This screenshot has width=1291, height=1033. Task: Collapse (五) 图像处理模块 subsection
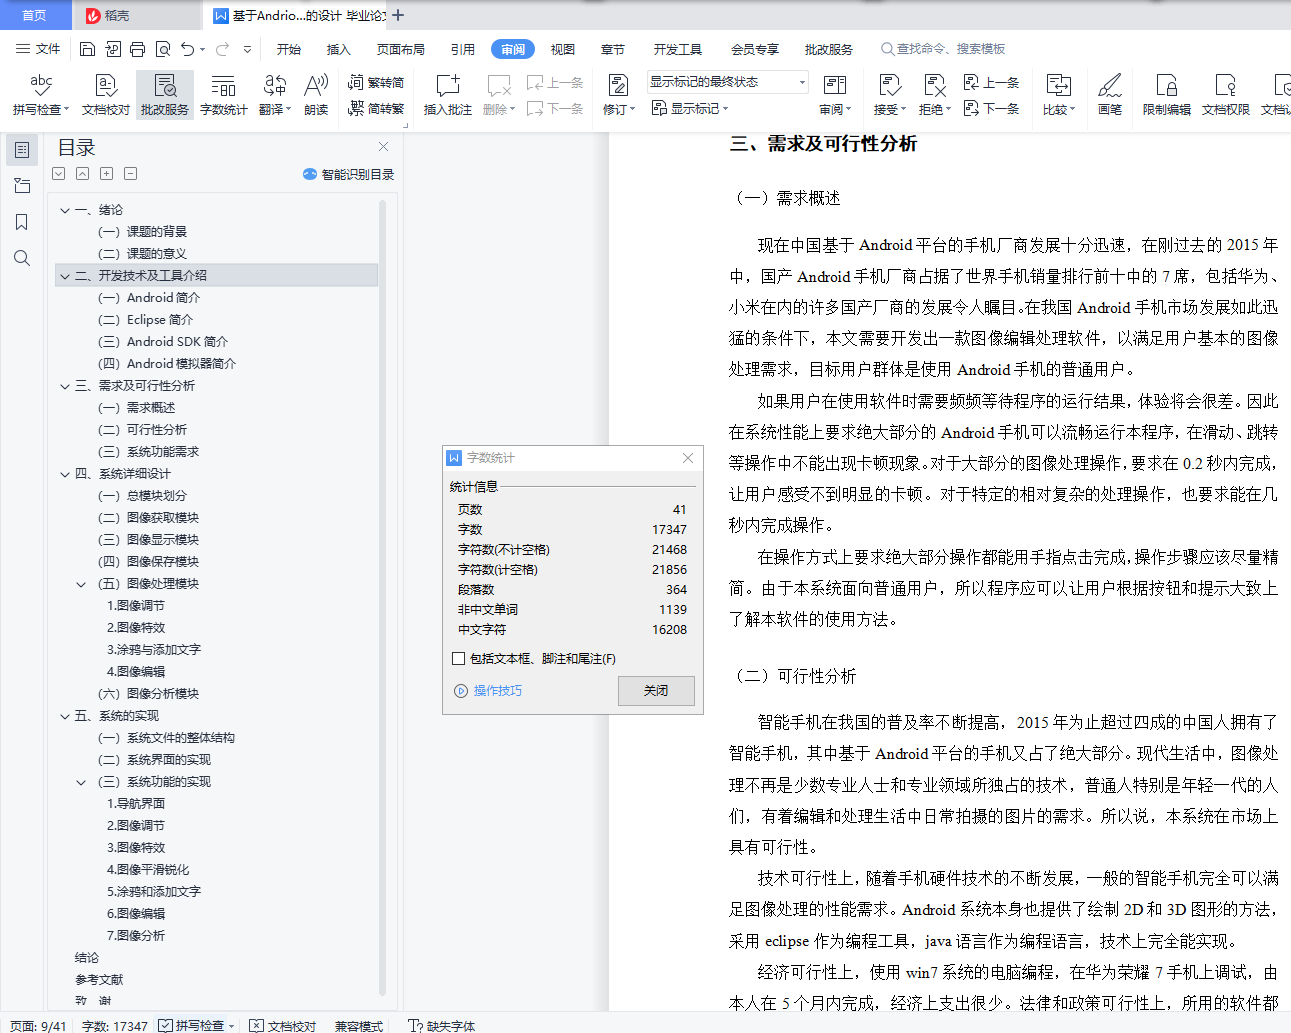pyautogui.click(x=81, y=584)
